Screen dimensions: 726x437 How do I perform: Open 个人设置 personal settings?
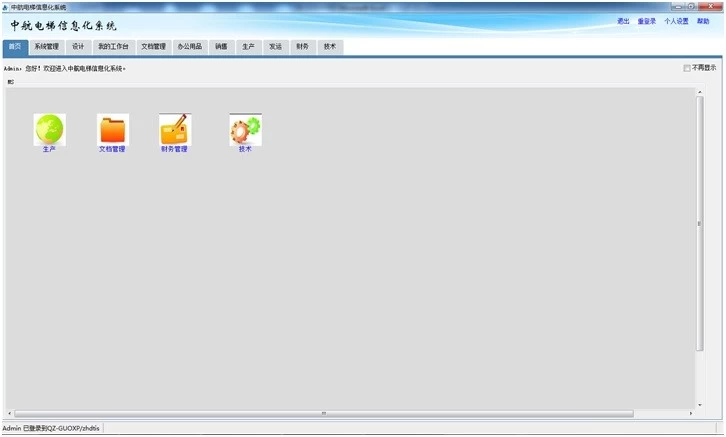(677, 21)
